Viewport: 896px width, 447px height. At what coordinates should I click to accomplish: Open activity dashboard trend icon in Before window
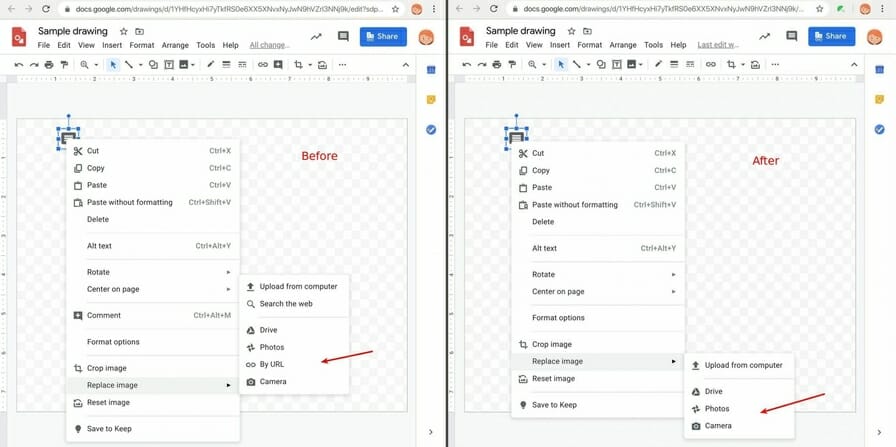tap(316, 37)
